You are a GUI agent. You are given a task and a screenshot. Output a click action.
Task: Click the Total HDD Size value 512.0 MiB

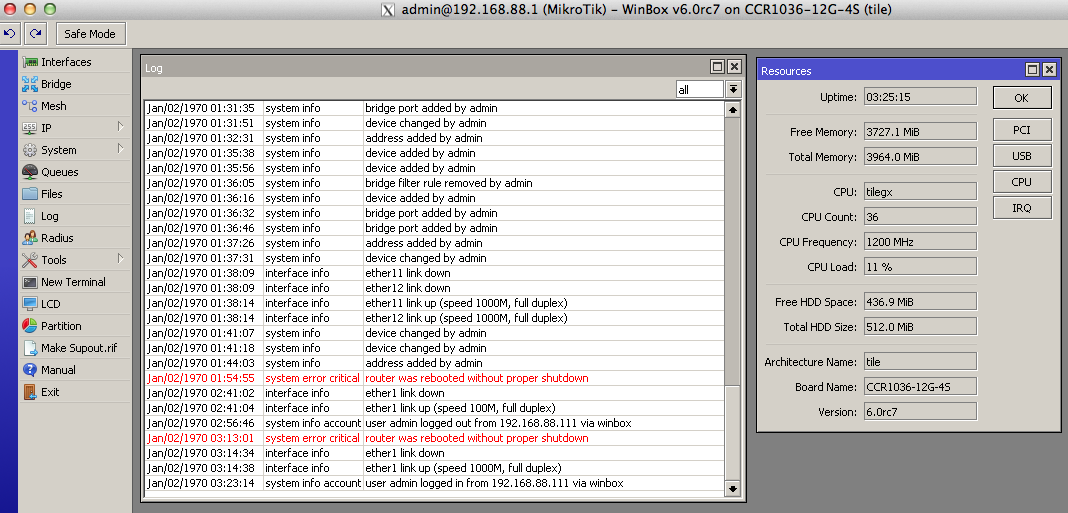coord(920,326)
